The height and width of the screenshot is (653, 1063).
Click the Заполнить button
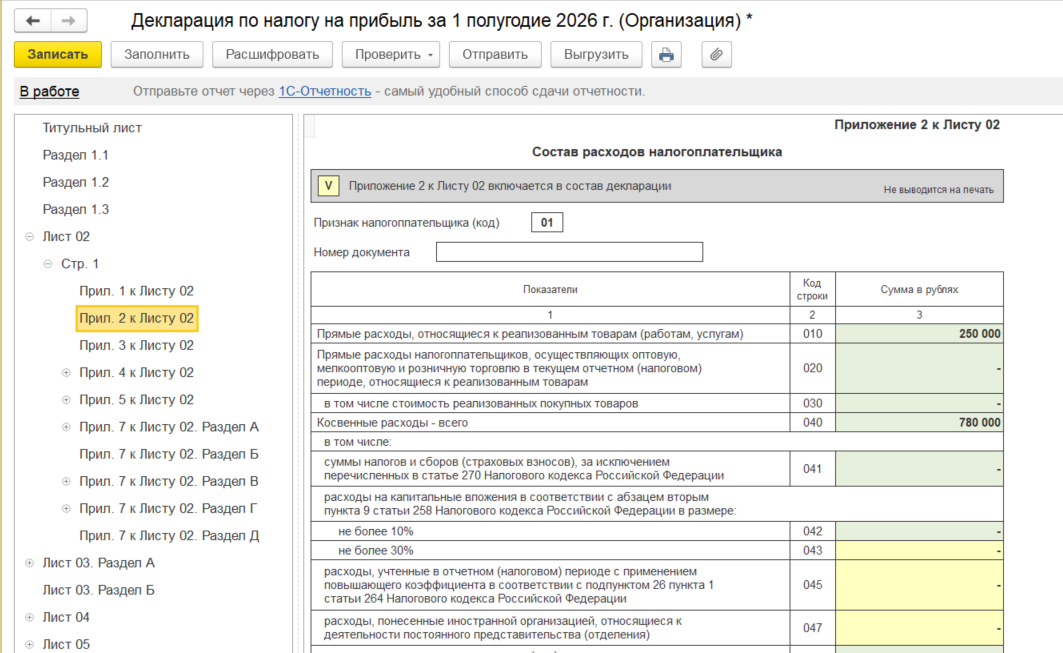(x=157, y=55)
